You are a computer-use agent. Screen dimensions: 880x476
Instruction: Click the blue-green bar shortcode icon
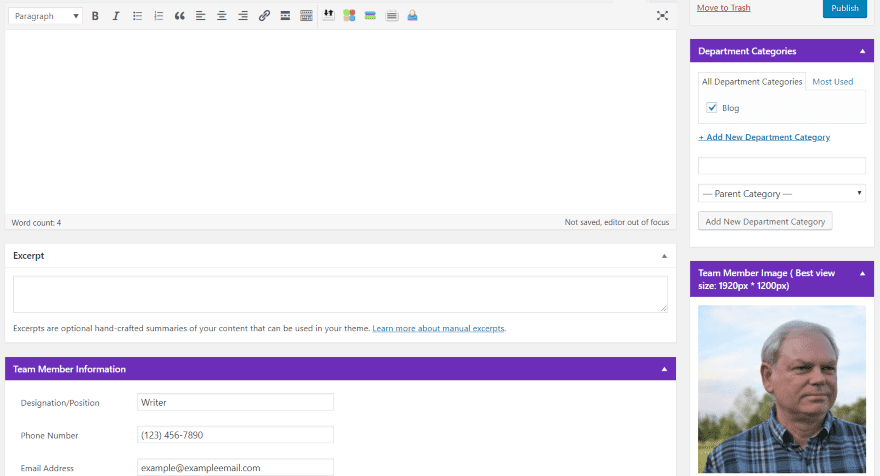coord(370,16)
